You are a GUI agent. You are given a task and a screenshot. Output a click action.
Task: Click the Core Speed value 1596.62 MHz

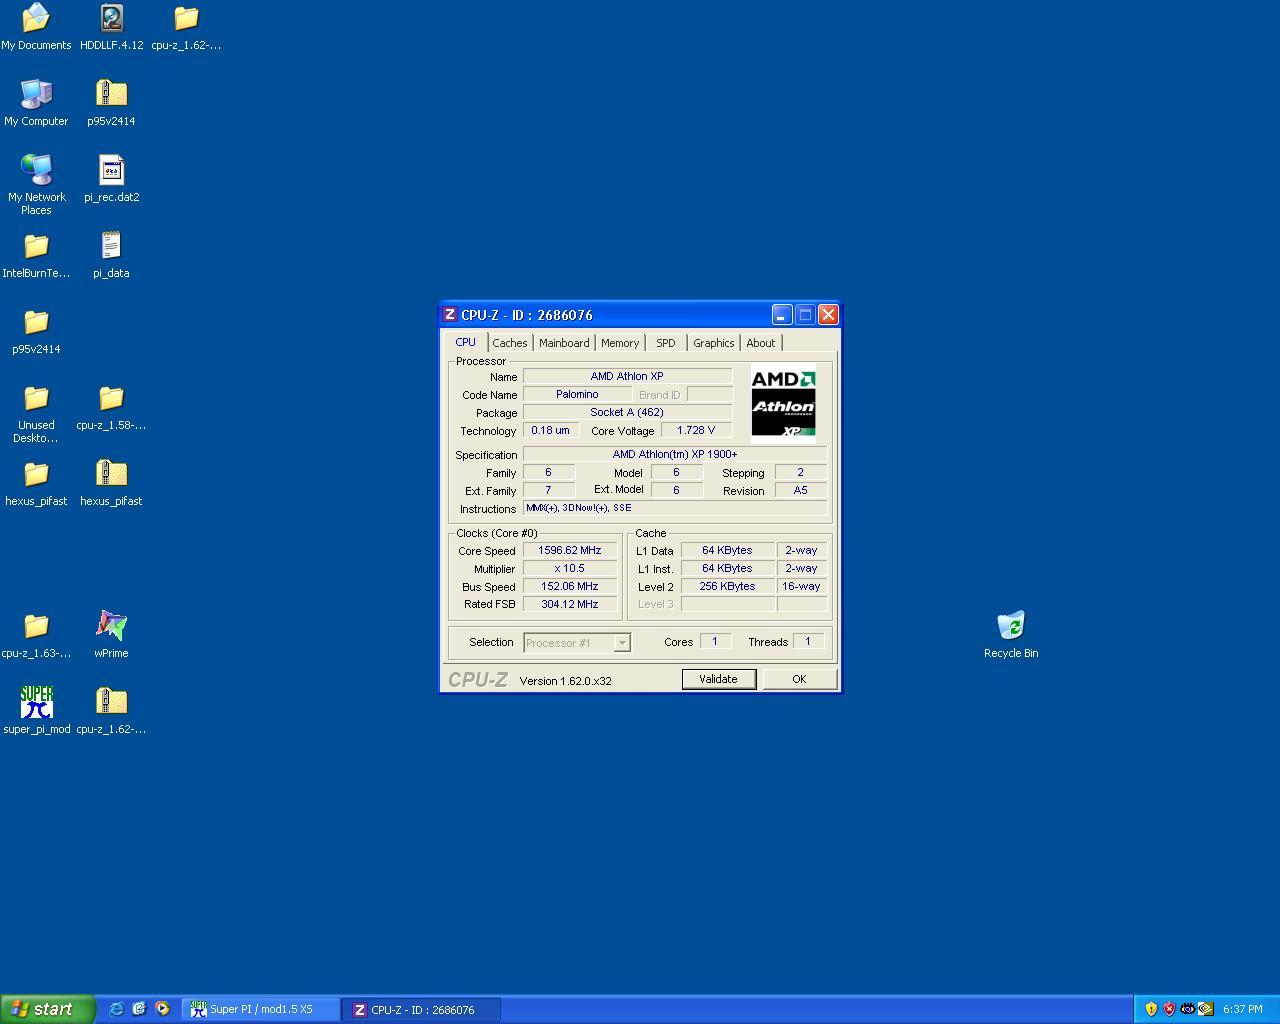click(570, 550)
